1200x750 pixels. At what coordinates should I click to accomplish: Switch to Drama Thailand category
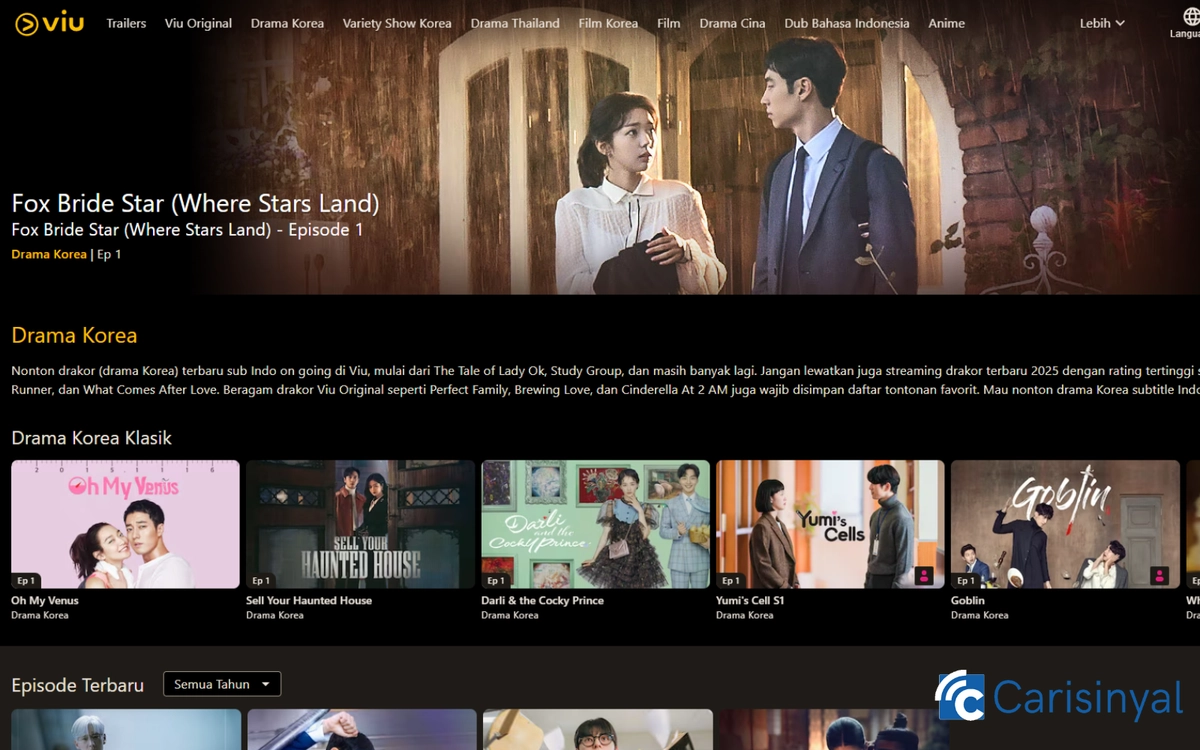click(x=515, y=23)
